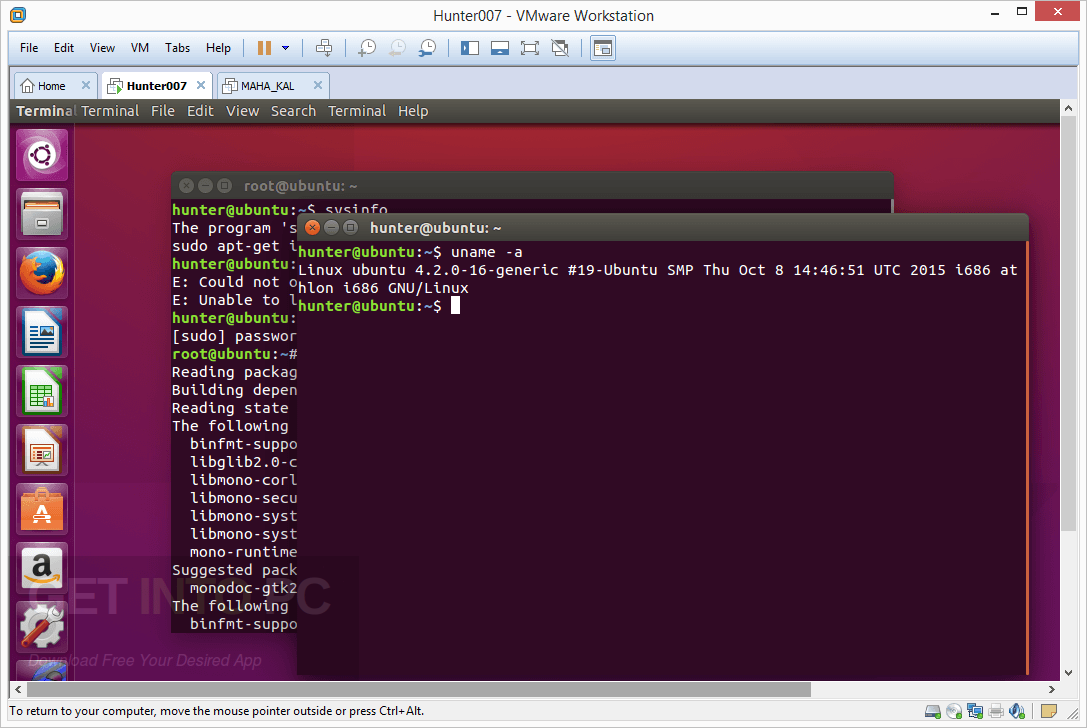Click the printer status bar icon

996,711
